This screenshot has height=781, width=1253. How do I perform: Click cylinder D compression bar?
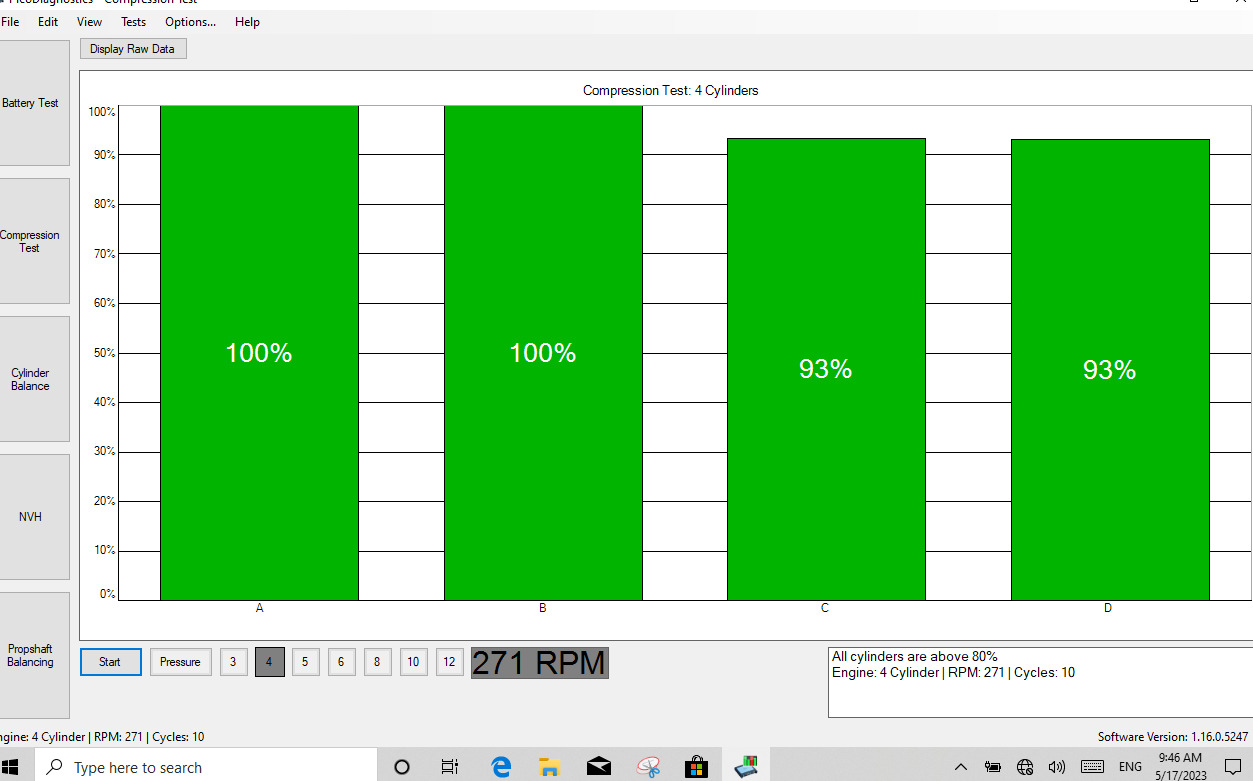point(1110,370)
